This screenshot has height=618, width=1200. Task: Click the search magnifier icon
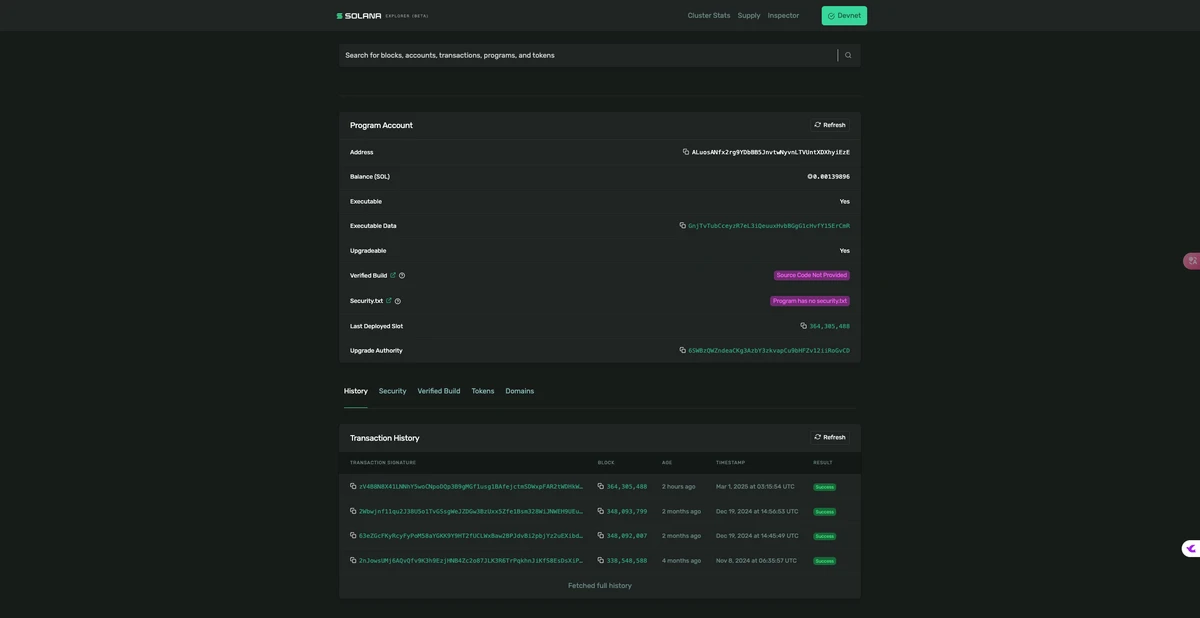click(x=848, y=55)
